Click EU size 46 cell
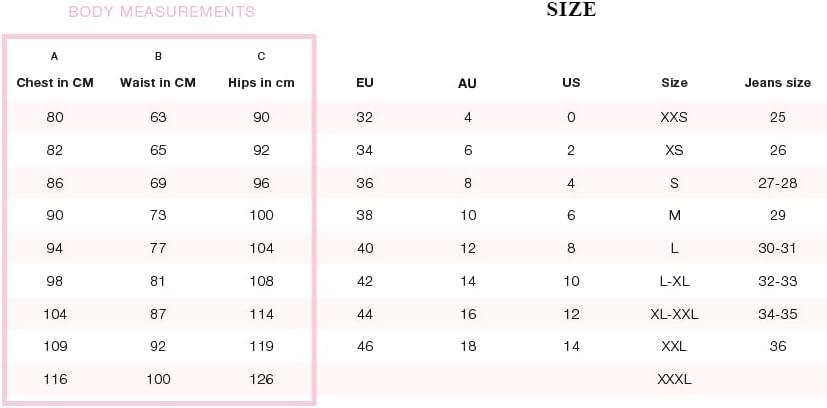The height and width of the screenshot is (408, 827). [x=364, y=346]
